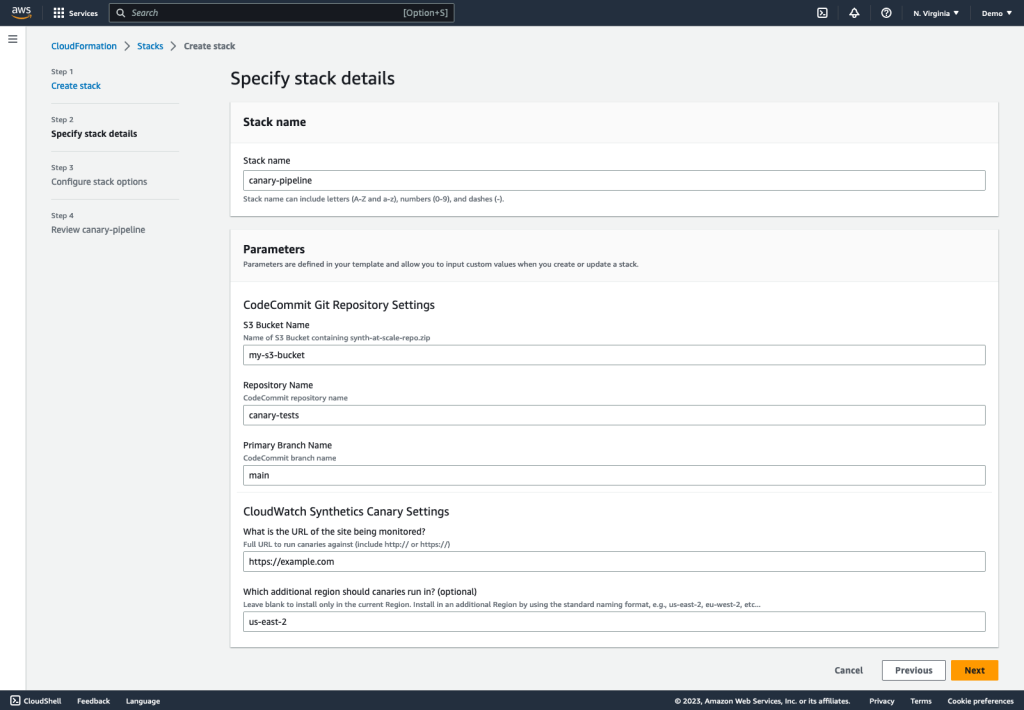Open the Demo account menu
The height and width of the screenshot is (710, 1024).
pos(991,13)
